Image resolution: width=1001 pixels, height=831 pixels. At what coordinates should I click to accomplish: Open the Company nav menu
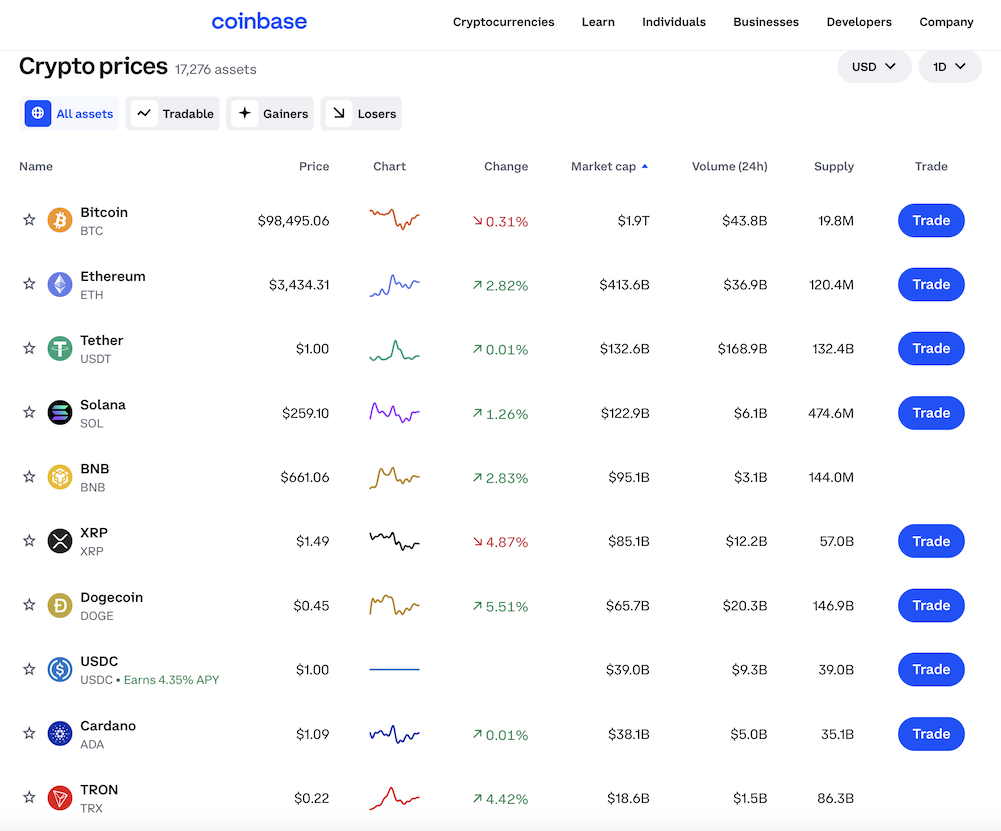[946, 22]
